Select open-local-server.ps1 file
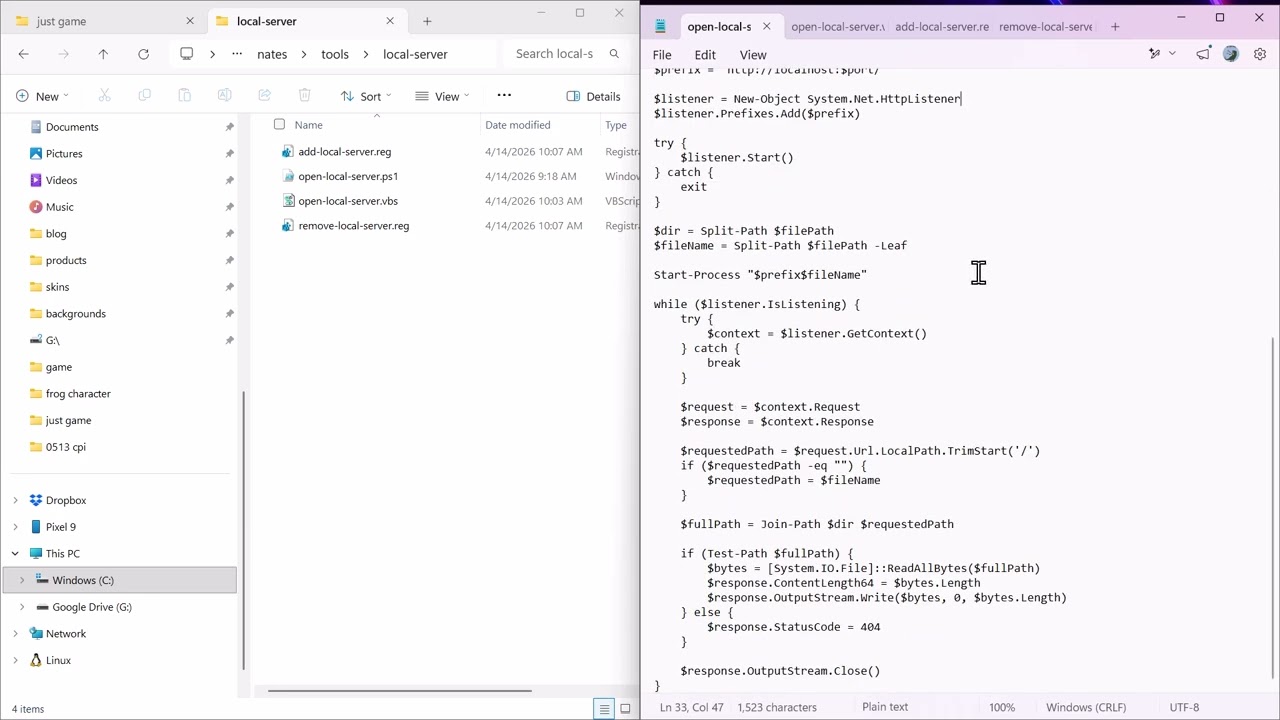The width and height of the screenshot is (1280, 720). (x=348, y=176)
